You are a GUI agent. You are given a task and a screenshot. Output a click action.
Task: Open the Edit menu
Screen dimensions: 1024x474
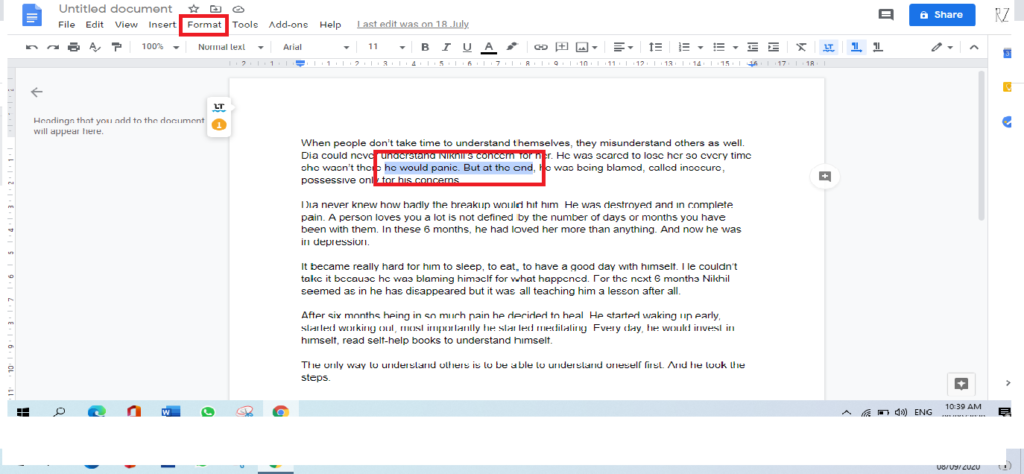[95, 25]
